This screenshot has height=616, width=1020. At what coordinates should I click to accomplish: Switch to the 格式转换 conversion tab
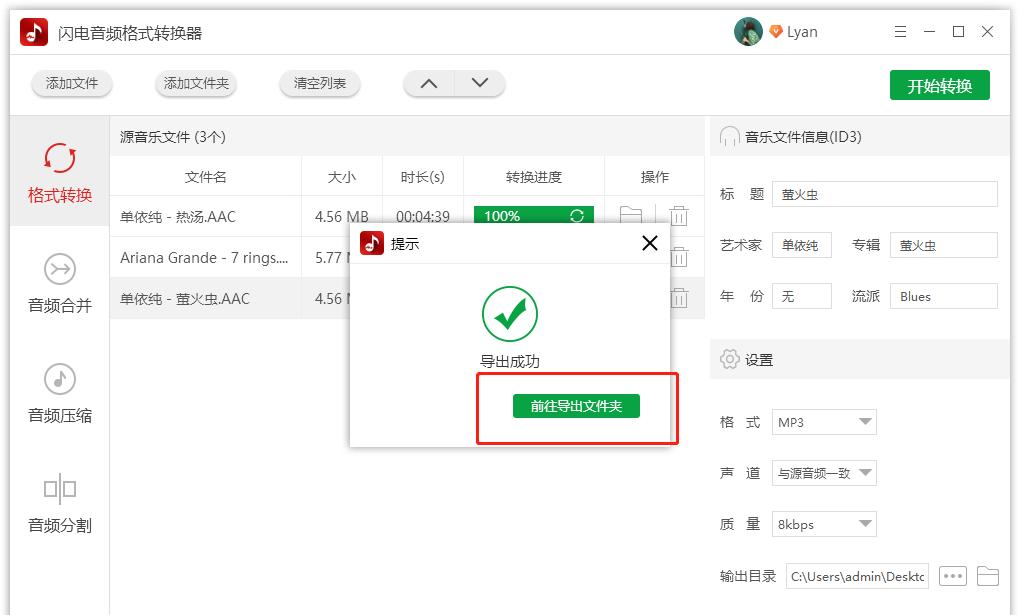tap(59, 175)
